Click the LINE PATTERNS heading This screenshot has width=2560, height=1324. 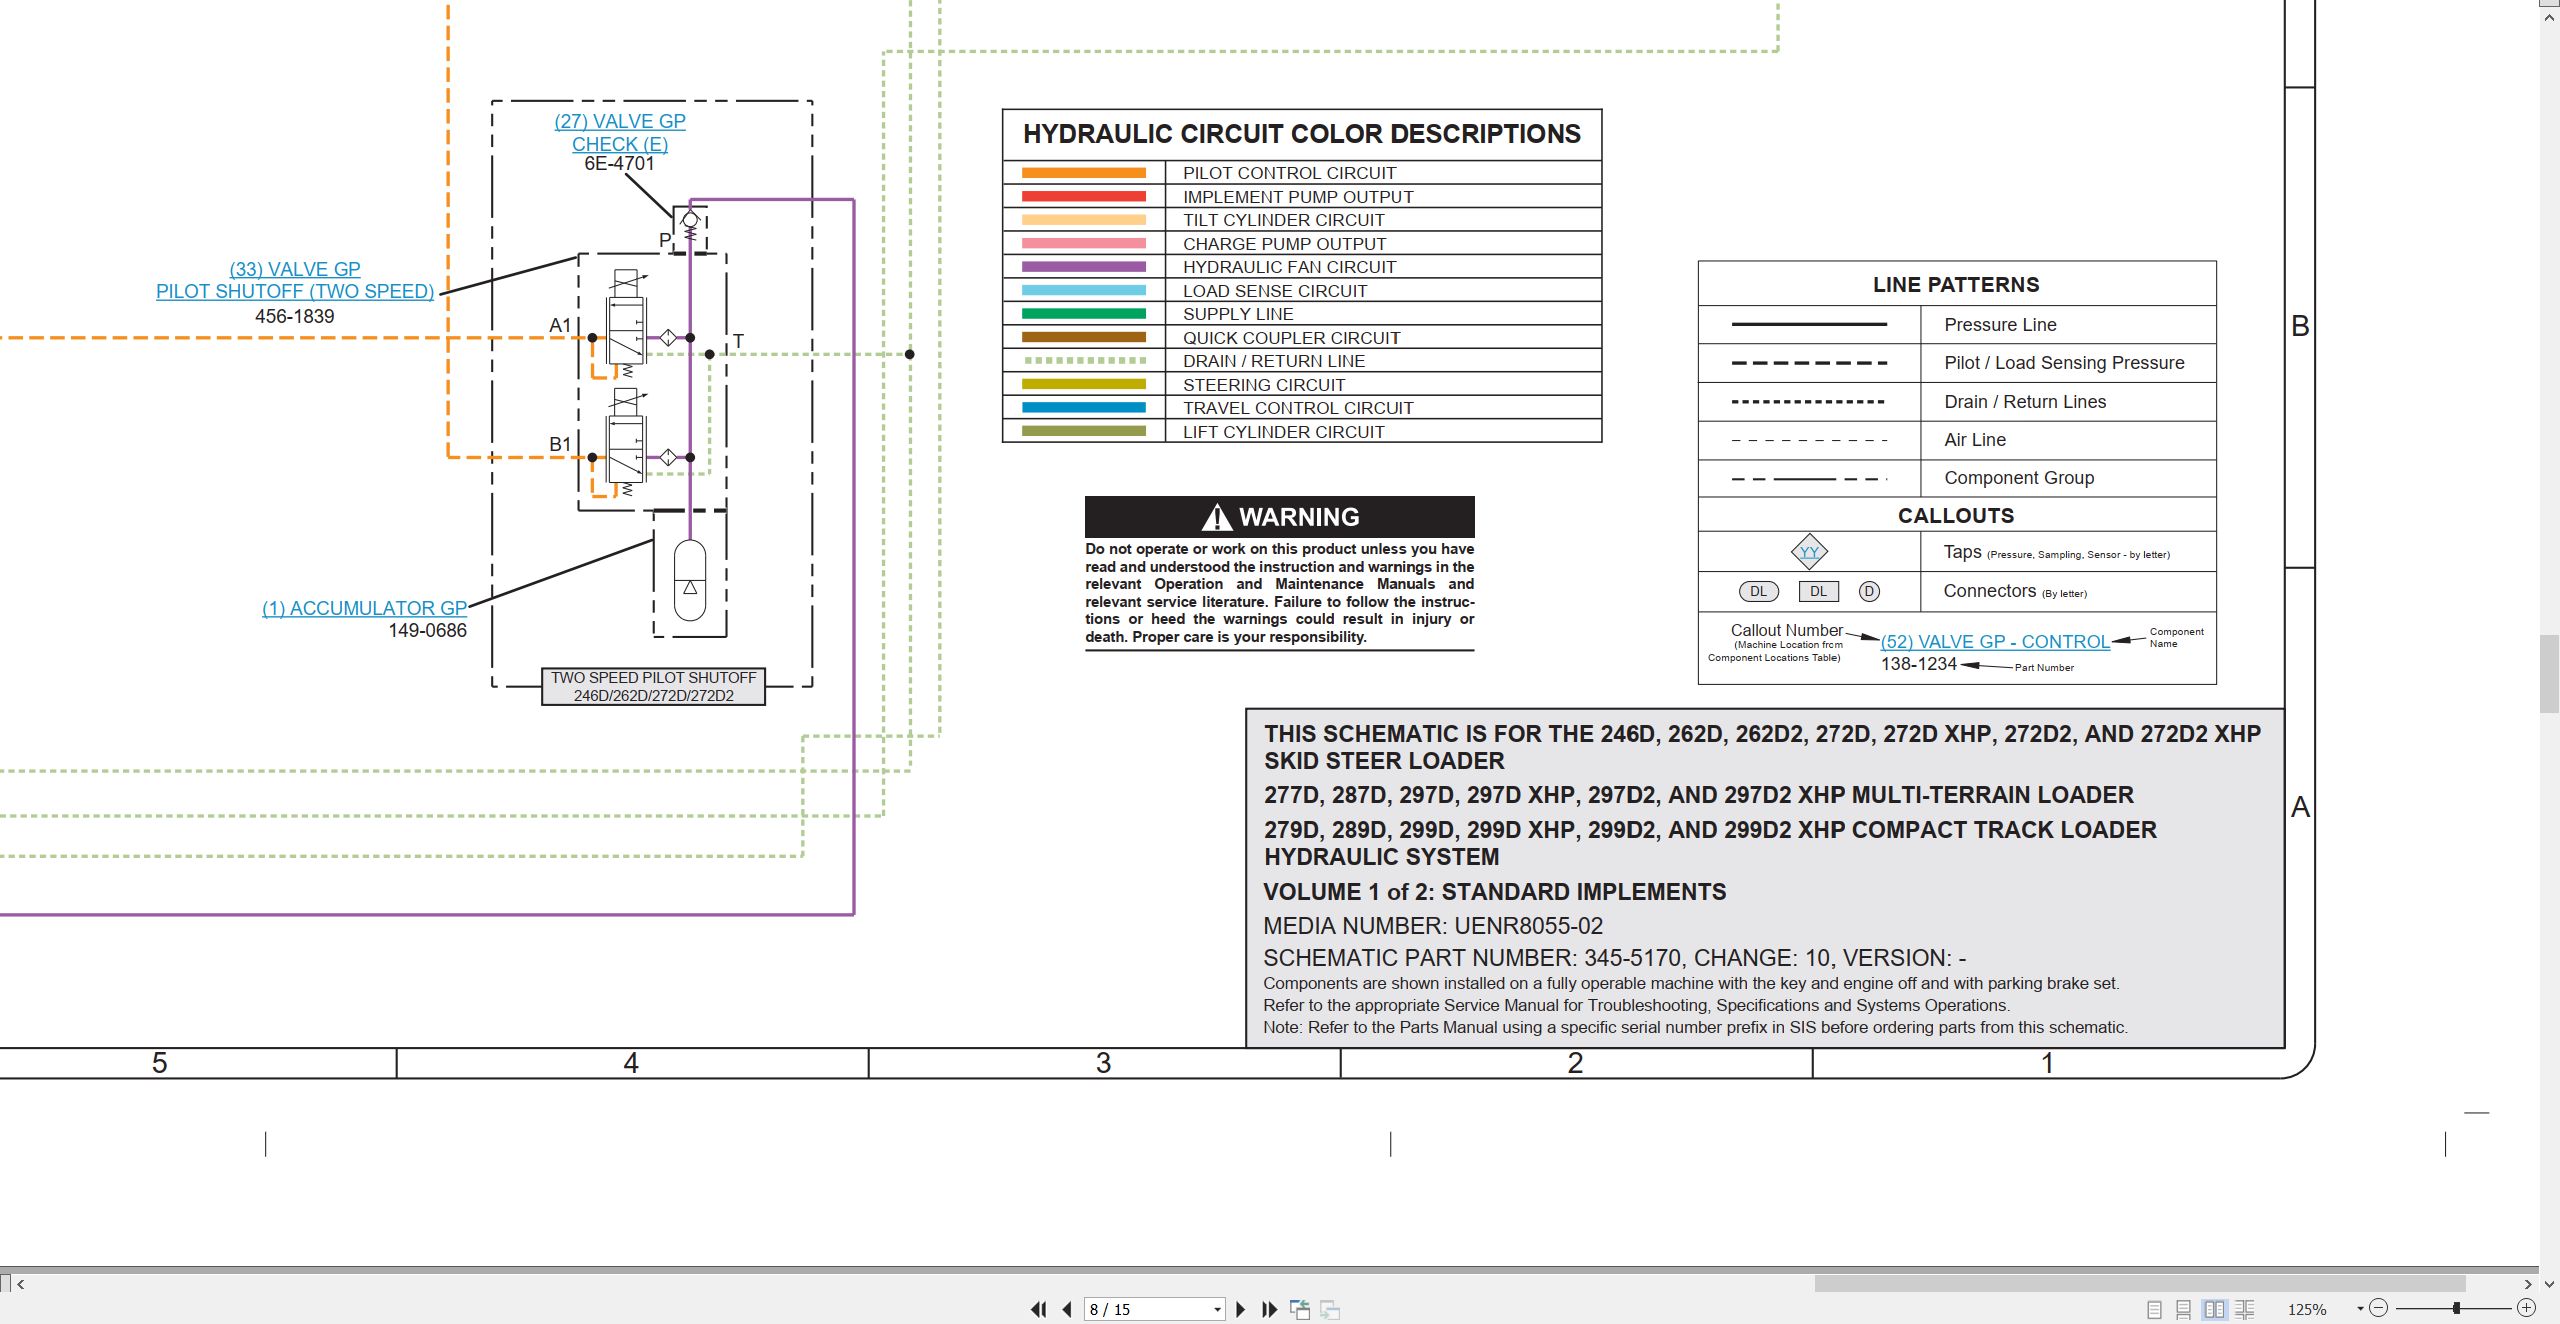click(x=1956, y=285)
